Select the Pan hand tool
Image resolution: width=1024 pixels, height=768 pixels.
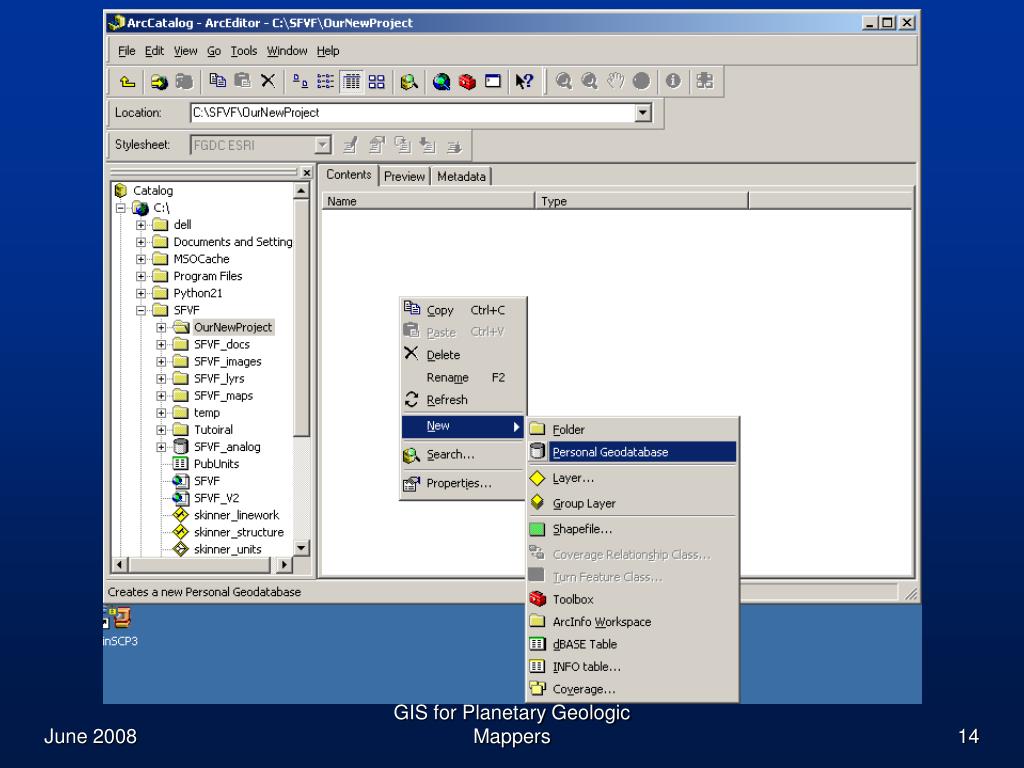(x=615, y=81)
